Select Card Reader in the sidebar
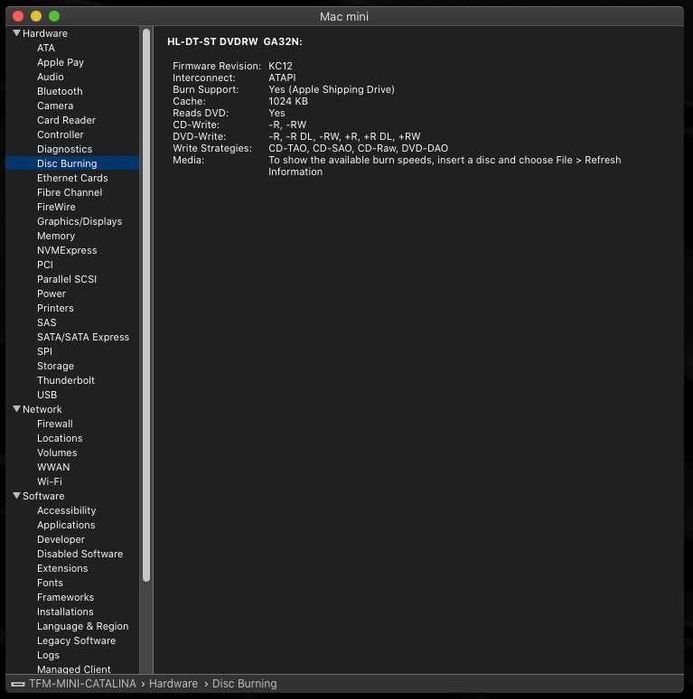This screenshot has height=699, width=693. pos(66,120)
